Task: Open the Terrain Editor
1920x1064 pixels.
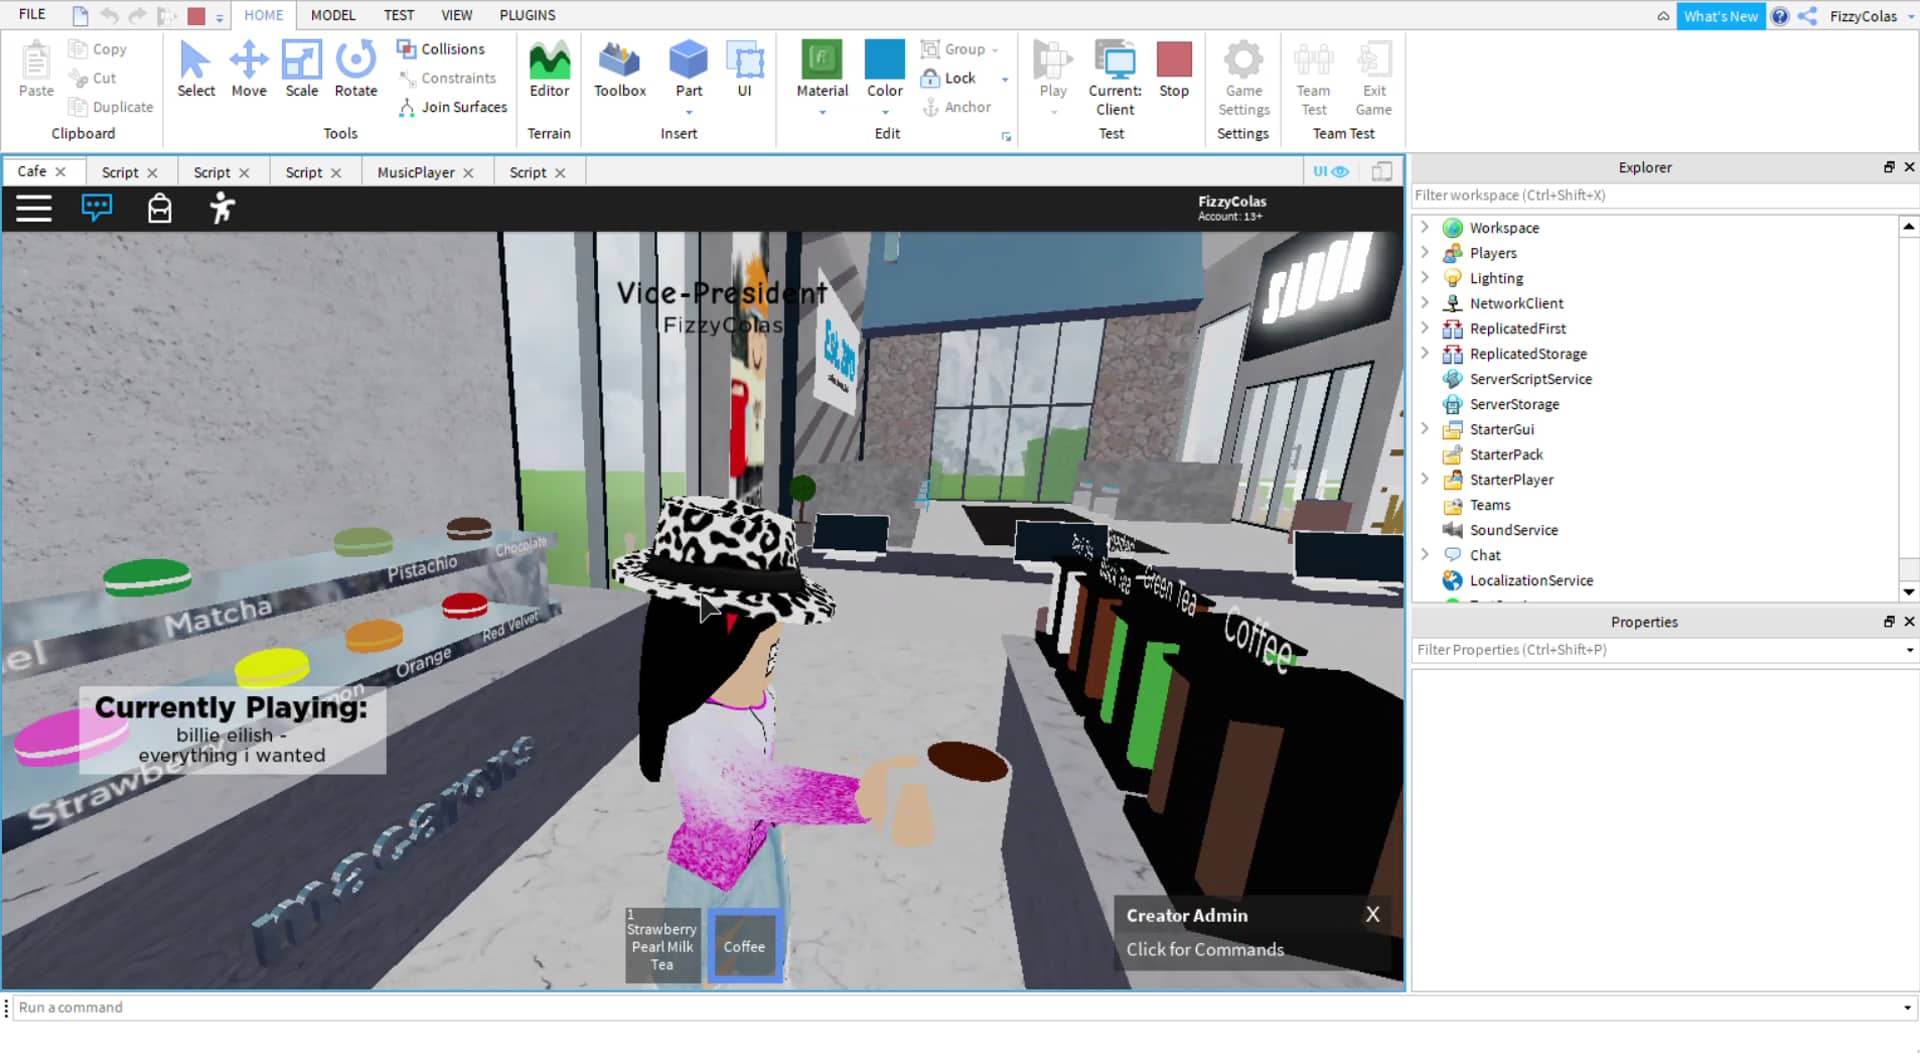Action: click(549, 68)
